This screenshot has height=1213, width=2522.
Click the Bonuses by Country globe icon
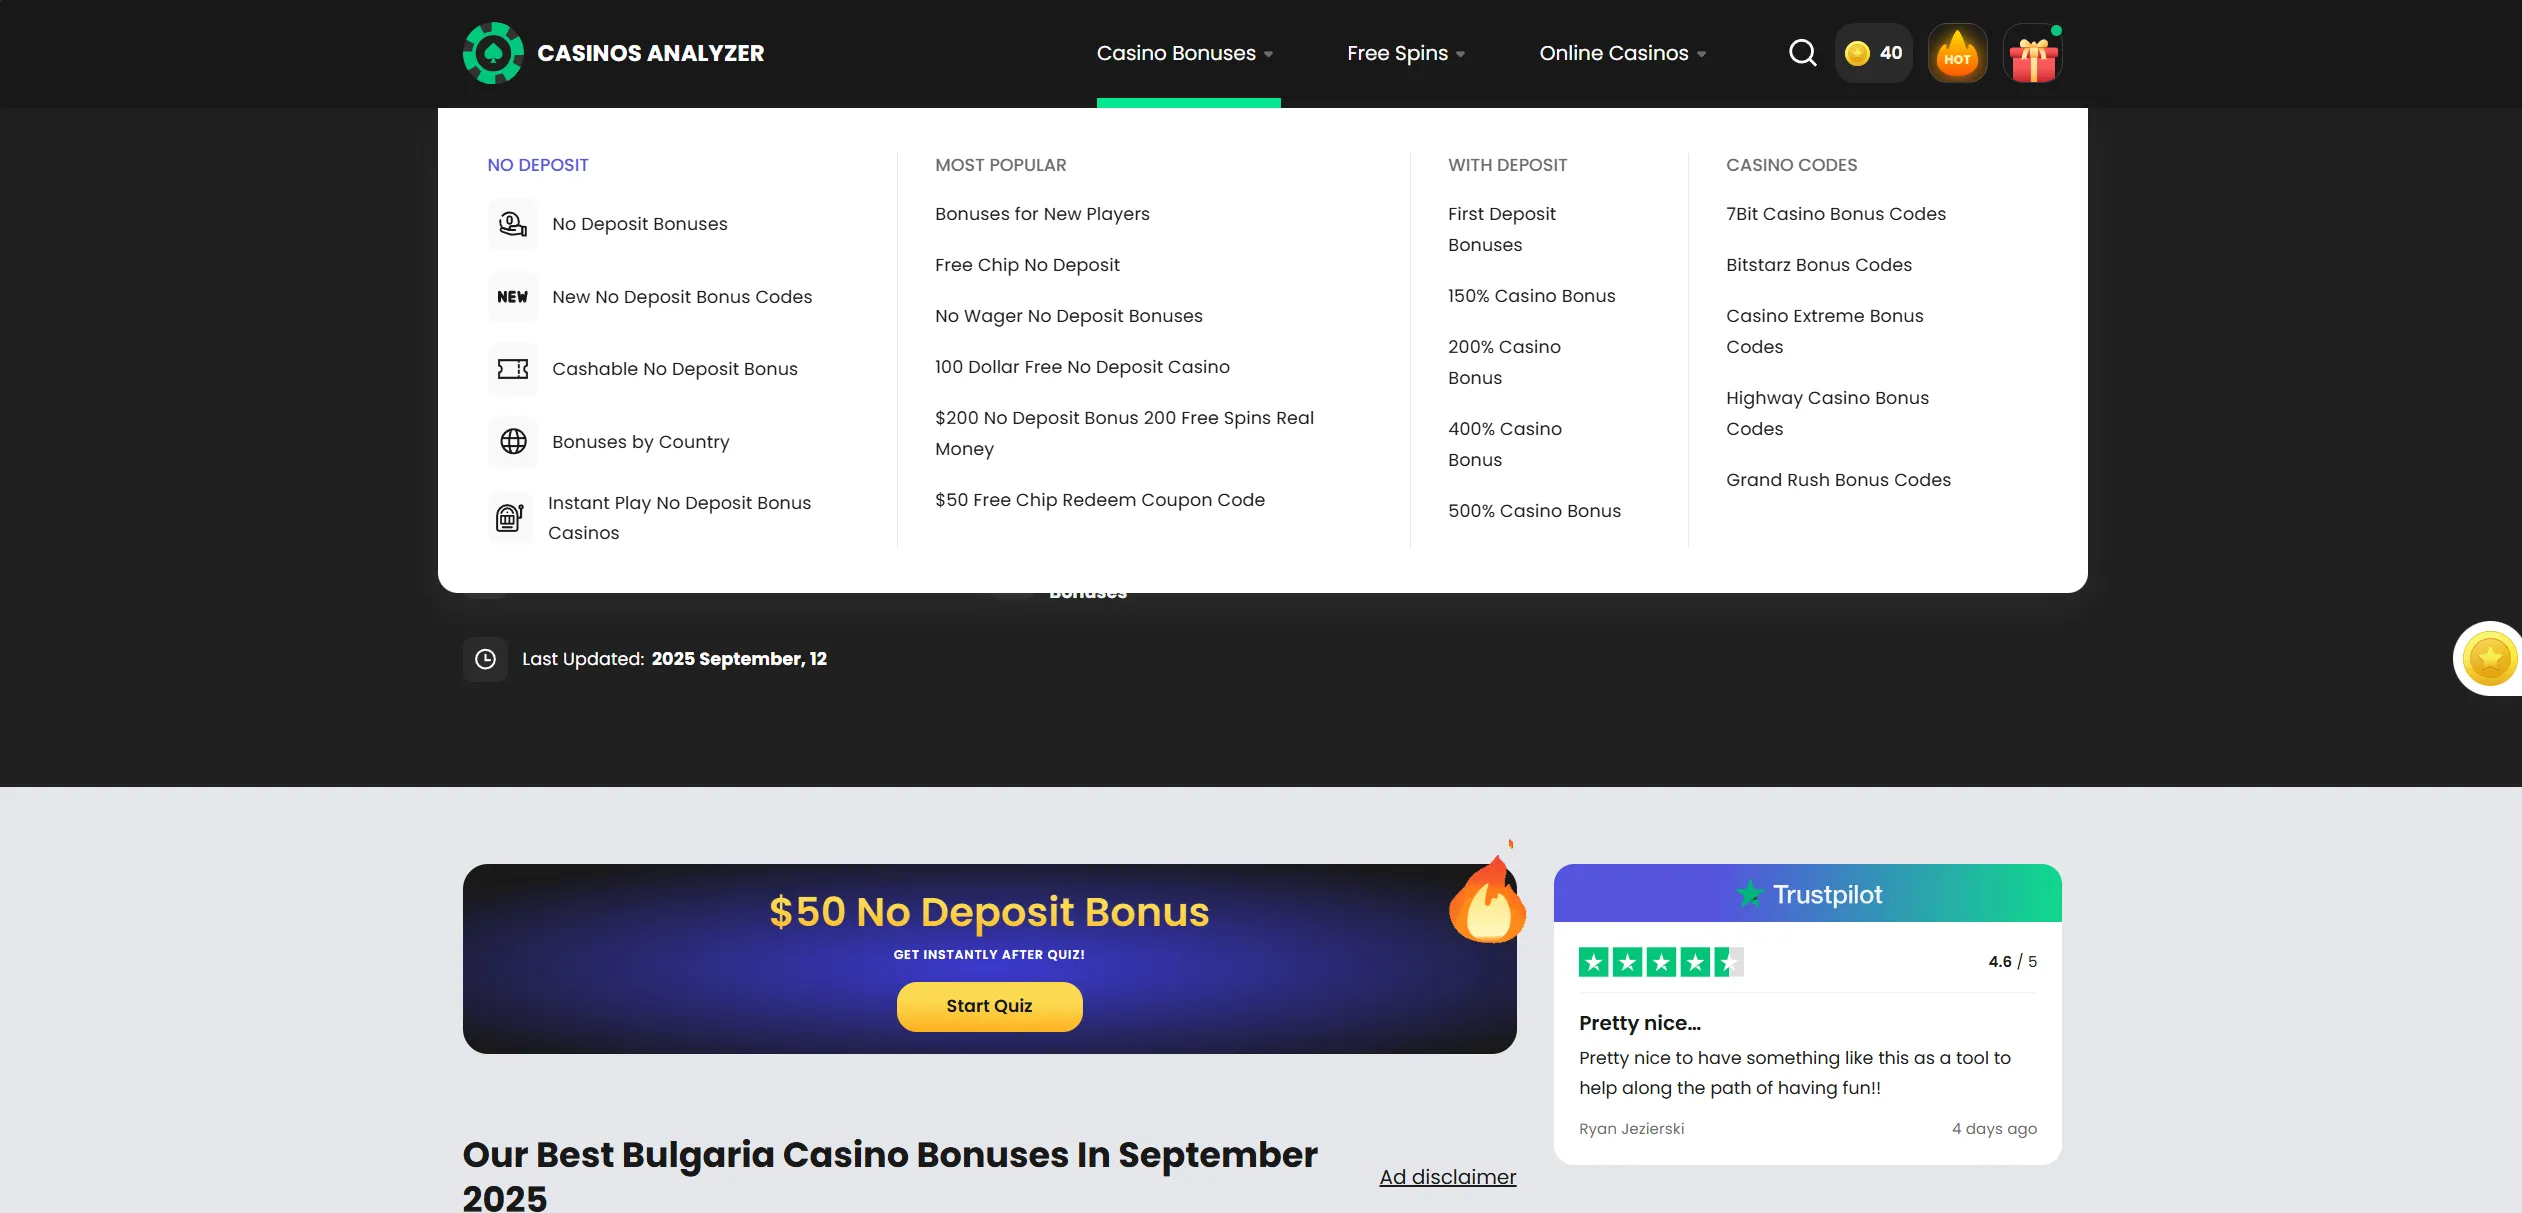(x=513, y=441)
